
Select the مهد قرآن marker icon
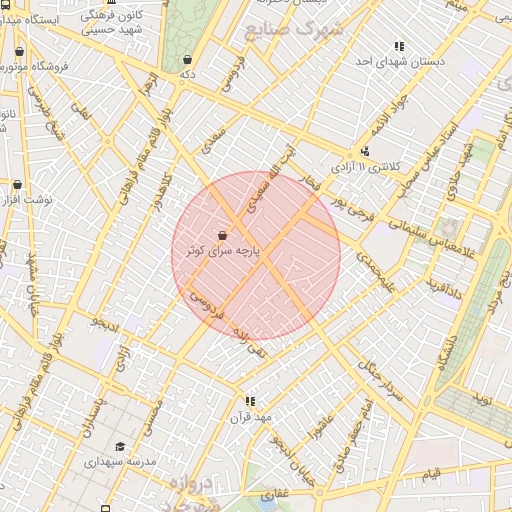[x=250, y=401]
